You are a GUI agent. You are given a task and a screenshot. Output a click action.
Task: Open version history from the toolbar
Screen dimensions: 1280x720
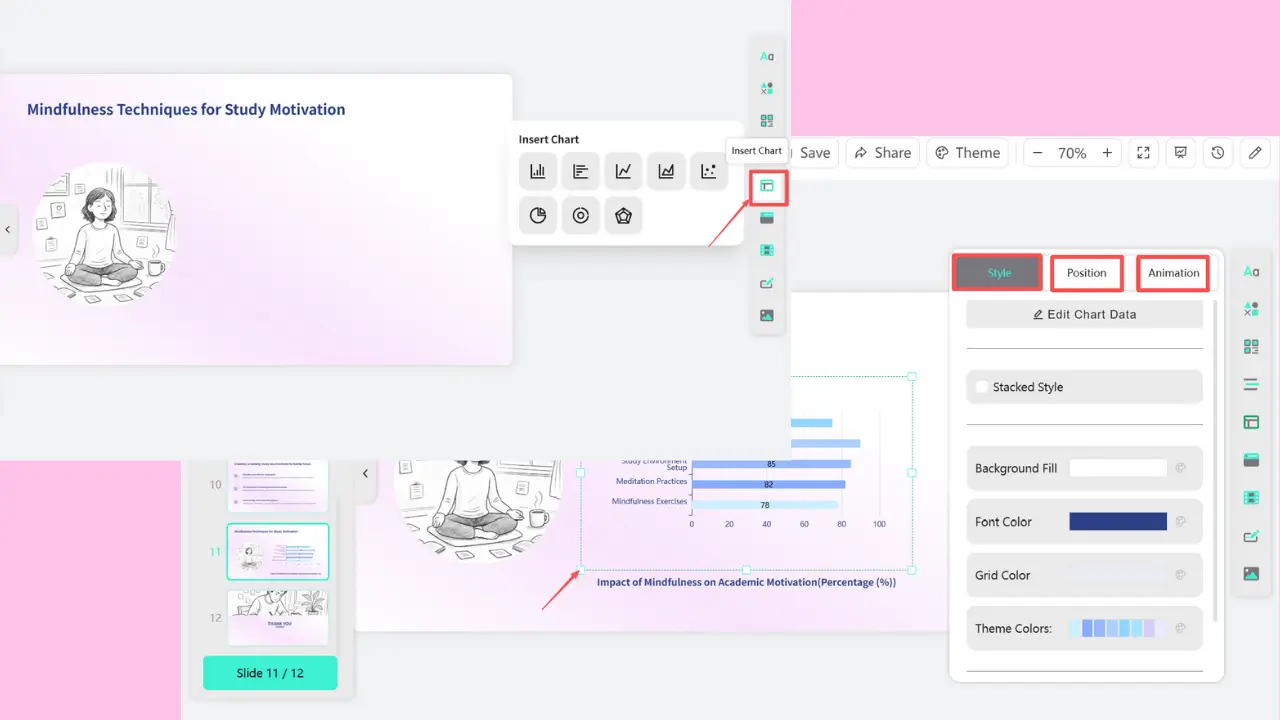1217,152
